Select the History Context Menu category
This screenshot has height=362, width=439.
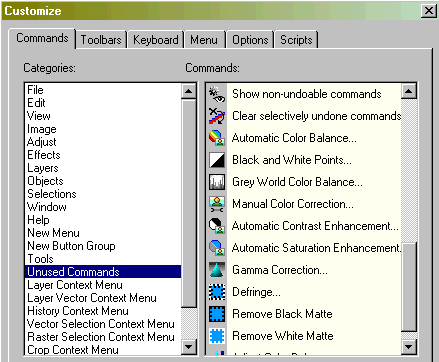[103, 311]
